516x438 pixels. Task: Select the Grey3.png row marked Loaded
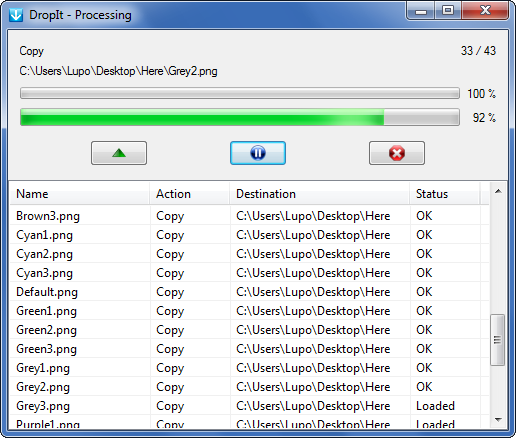click(x=249, y=406)
